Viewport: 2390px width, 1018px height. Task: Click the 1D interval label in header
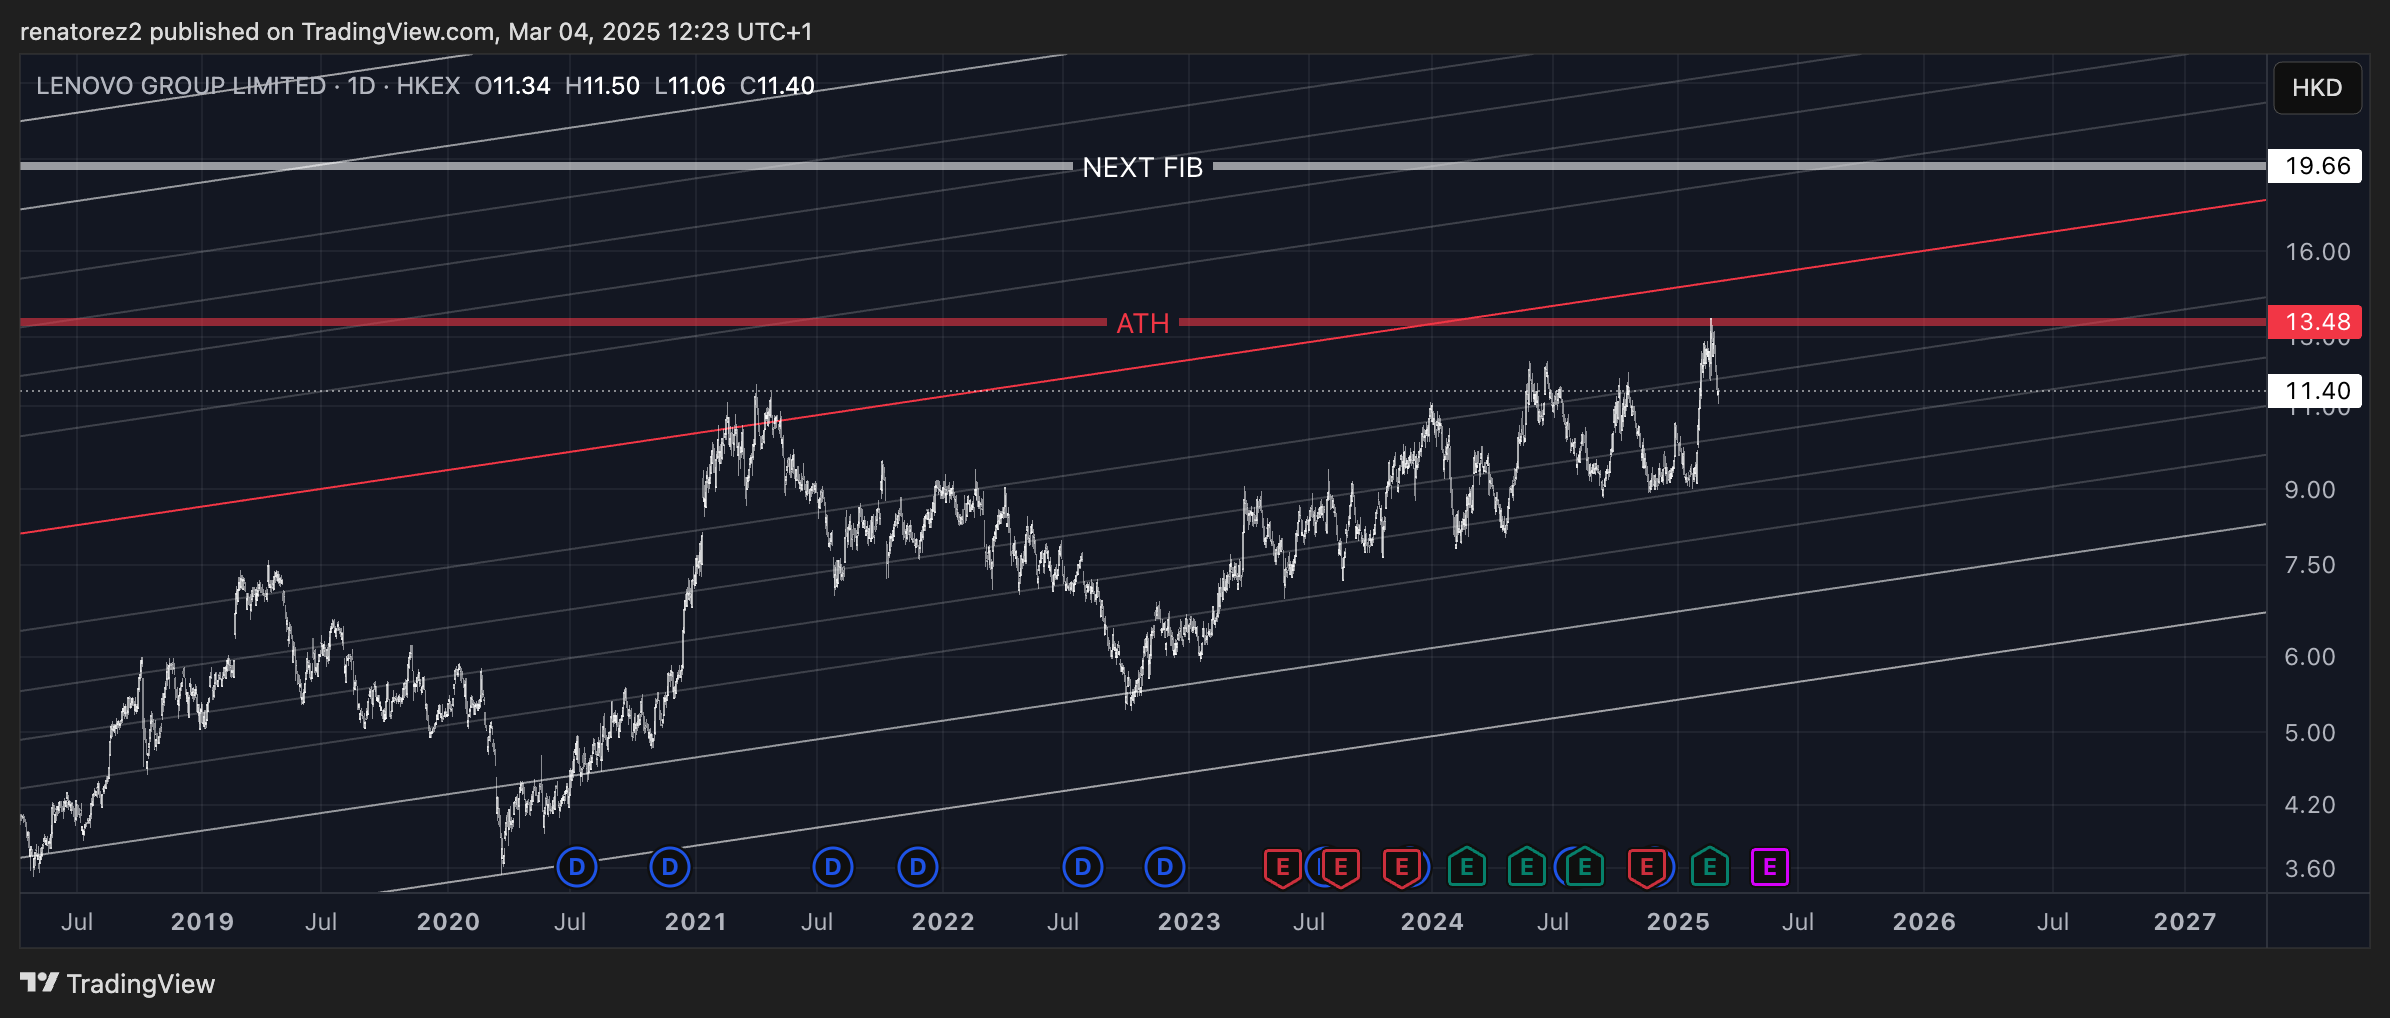click(x=361, y=86)
